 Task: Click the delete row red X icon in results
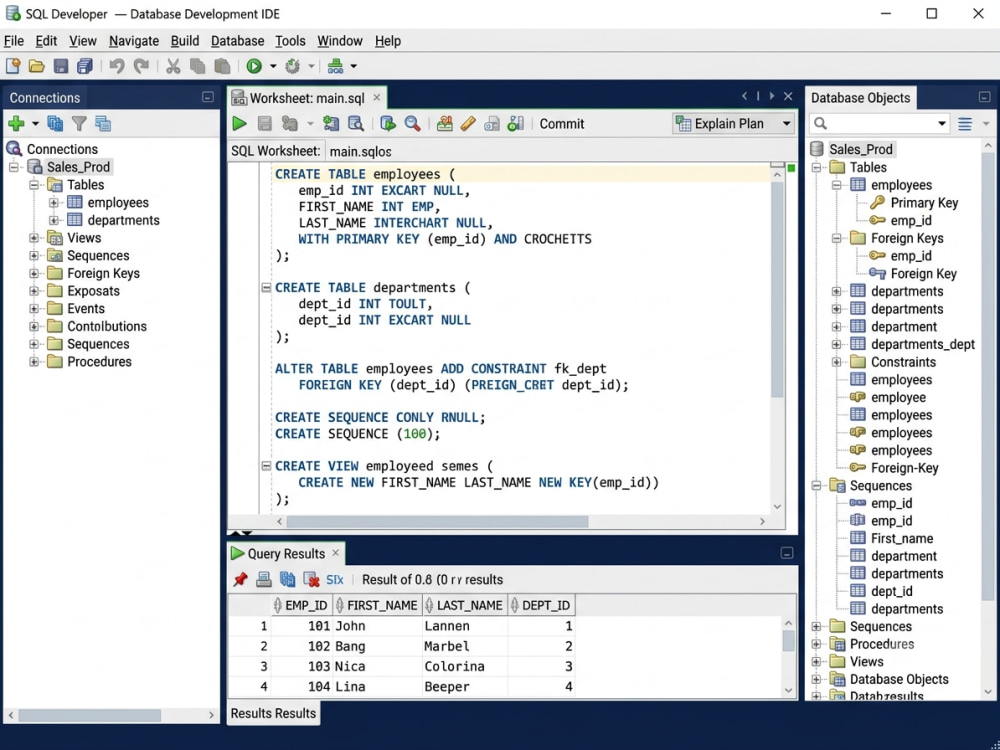click(x=311, y=579)
